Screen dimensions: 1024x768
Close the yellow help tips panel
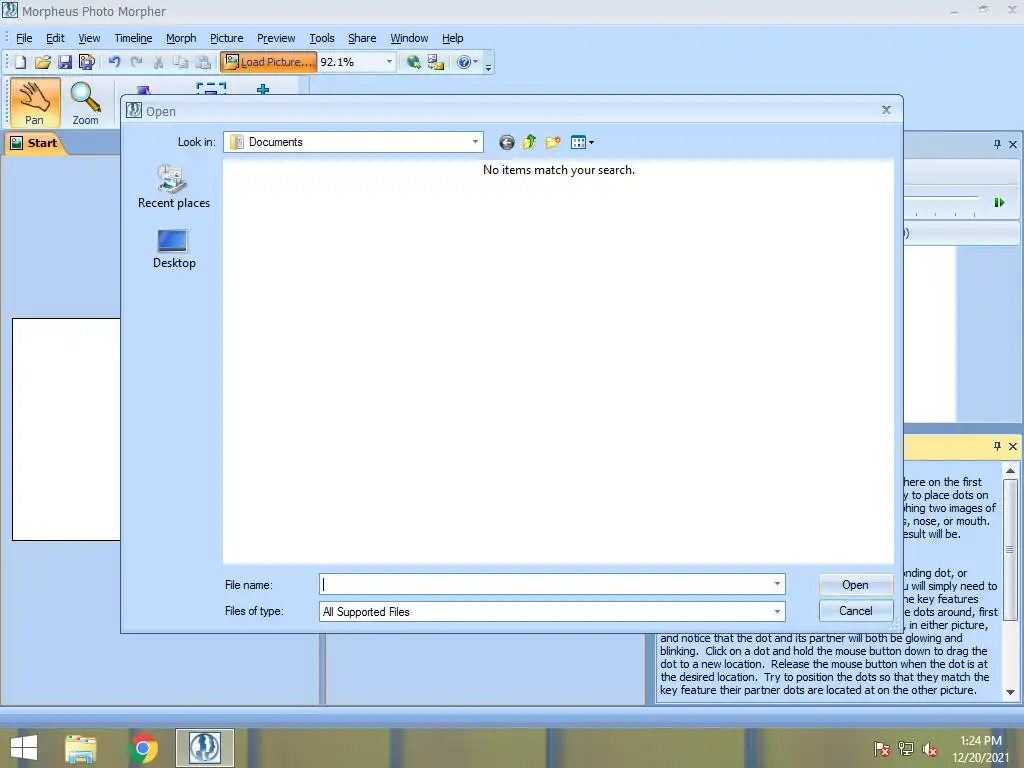pyautogui.click(x=1013, y=447)
